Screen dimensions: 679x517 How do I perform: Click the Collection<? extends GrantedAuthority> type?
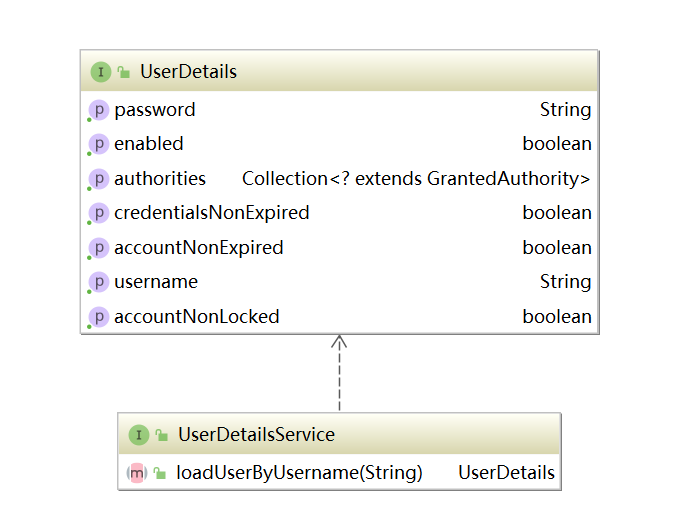point(416,179)
